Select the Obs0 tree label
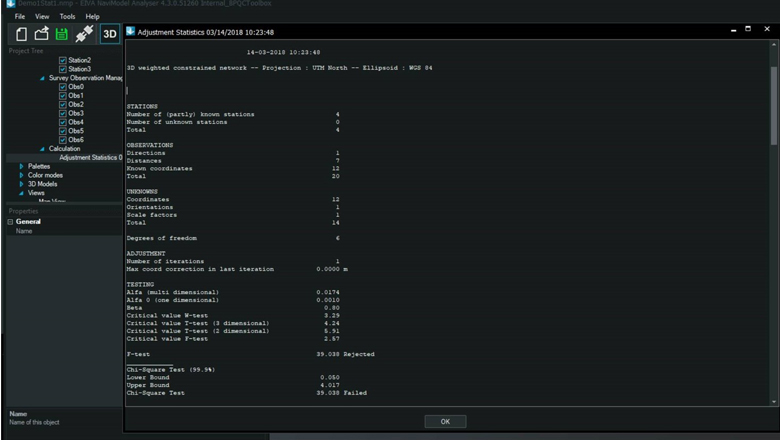The image size is (780, 440). click(76, 87)
